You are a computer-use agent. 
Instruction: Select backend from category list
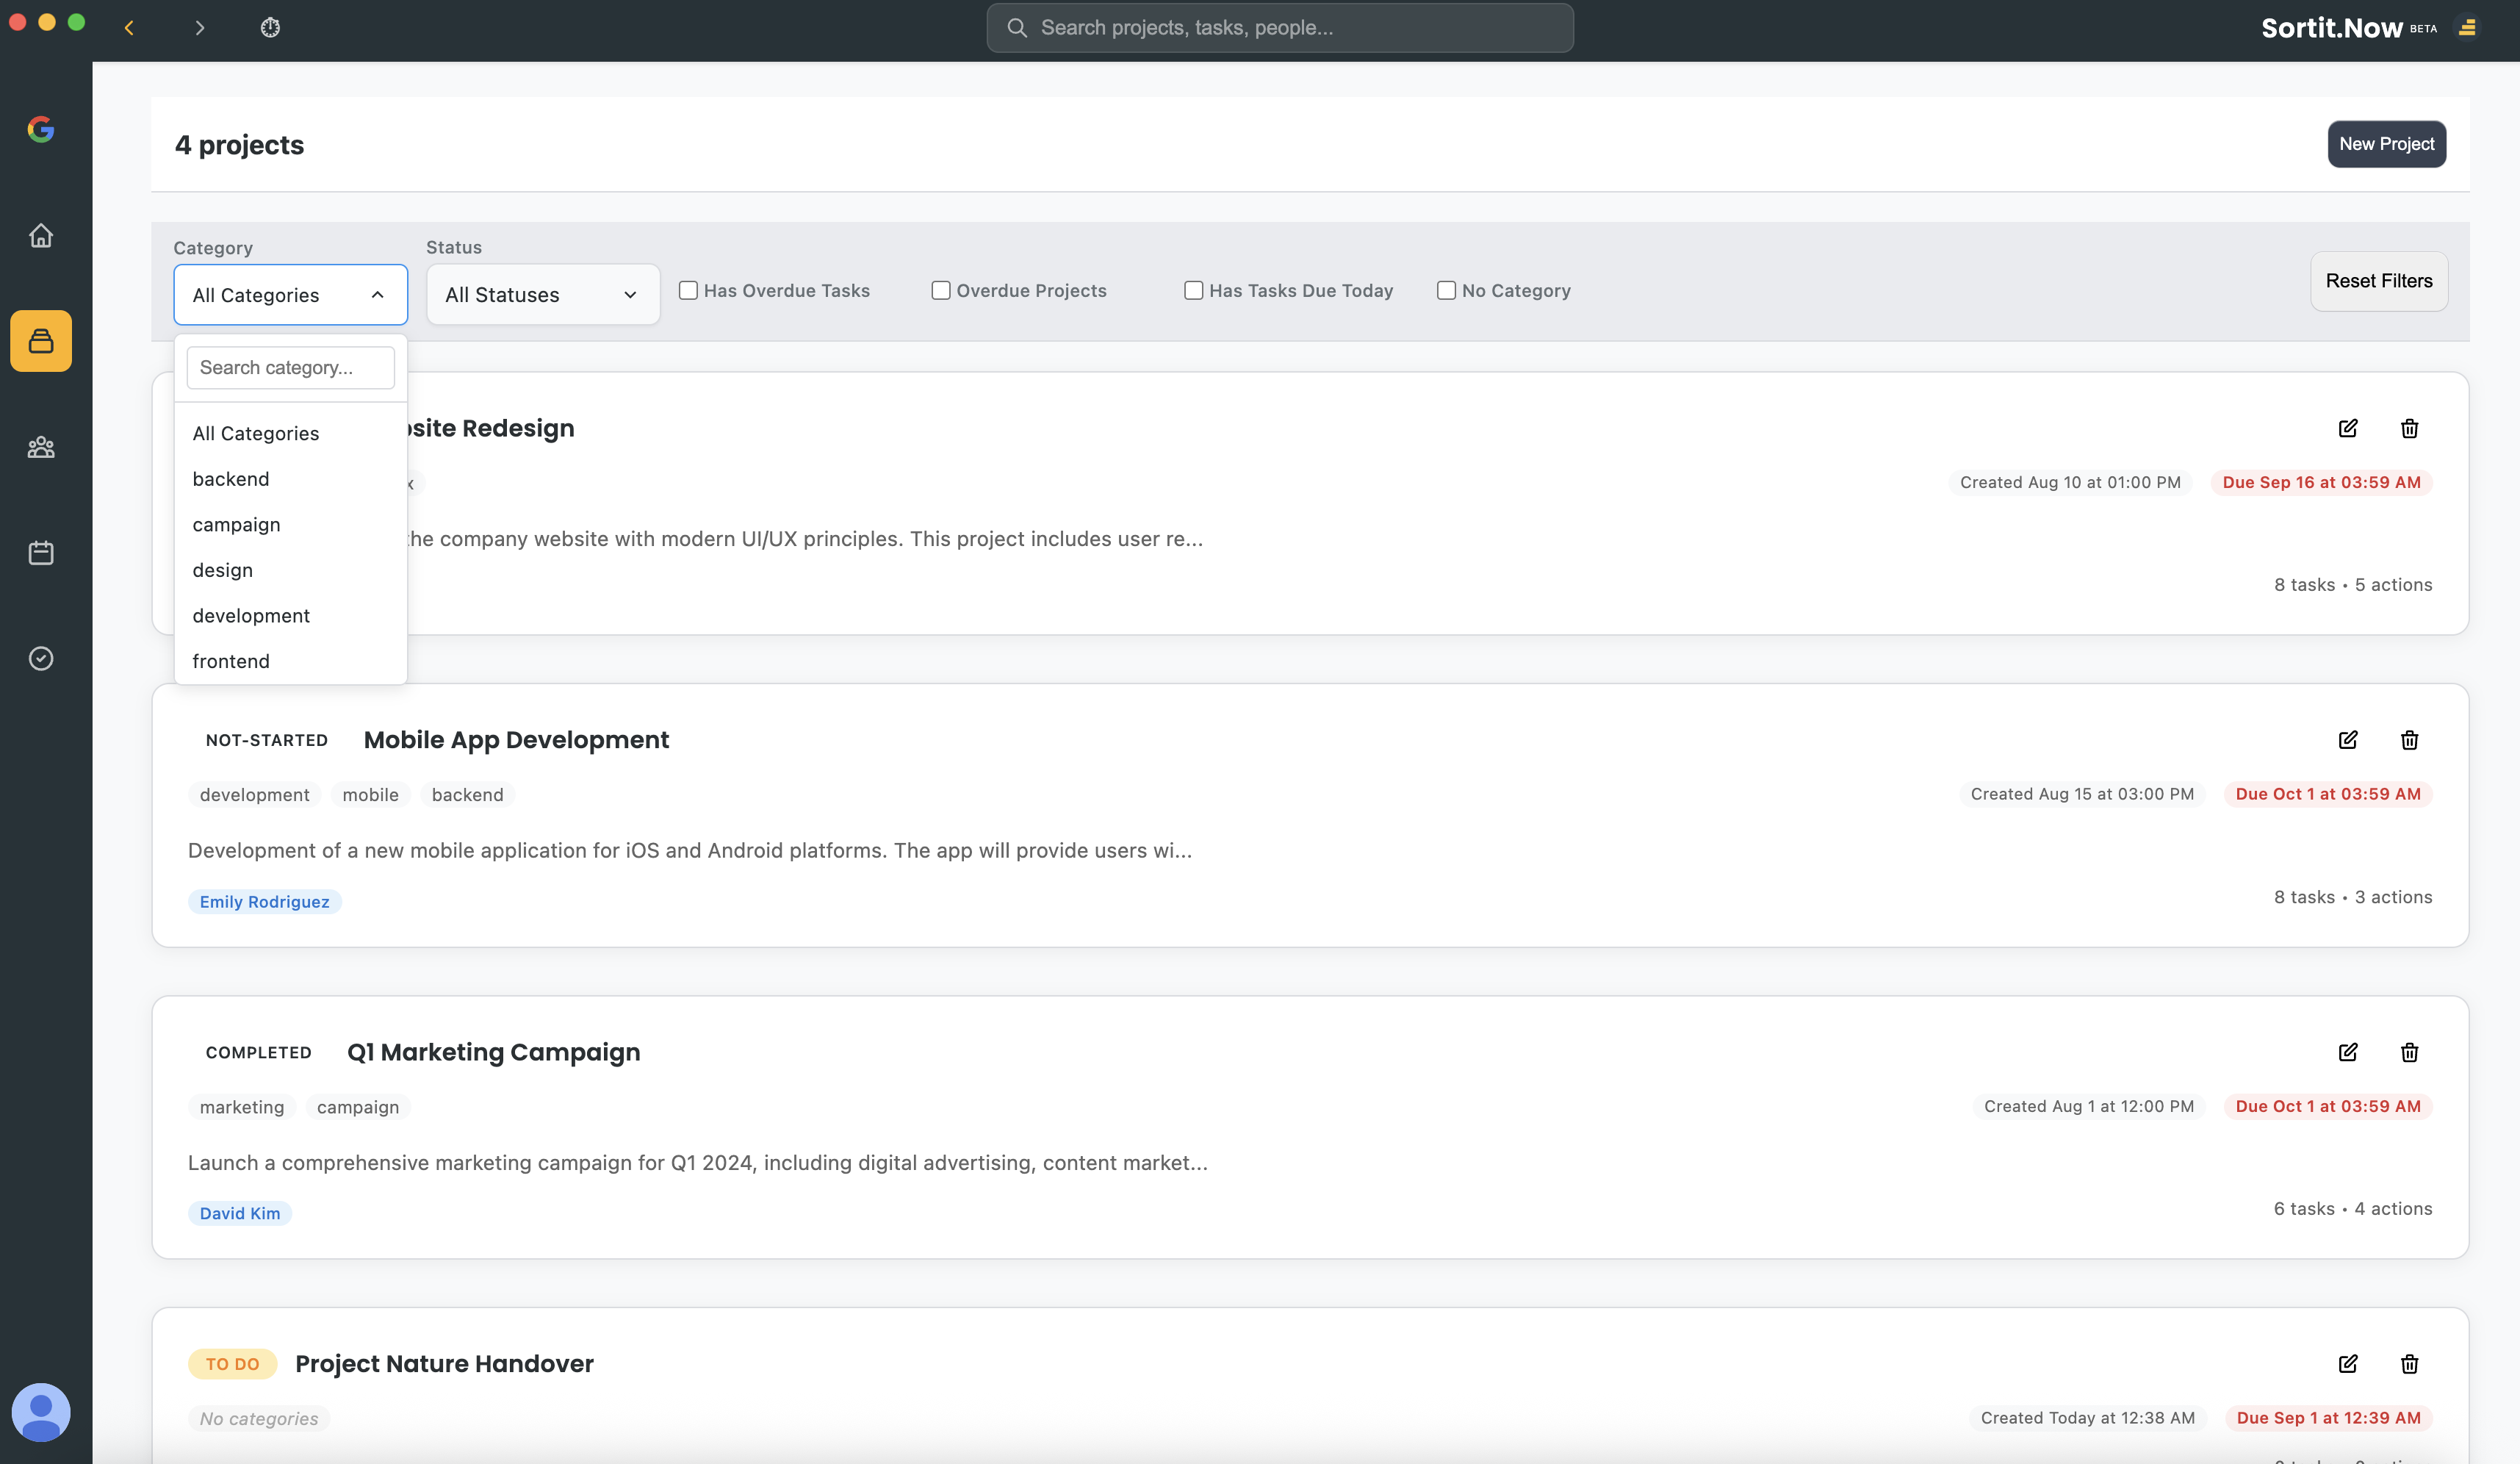tap(231, 479)
